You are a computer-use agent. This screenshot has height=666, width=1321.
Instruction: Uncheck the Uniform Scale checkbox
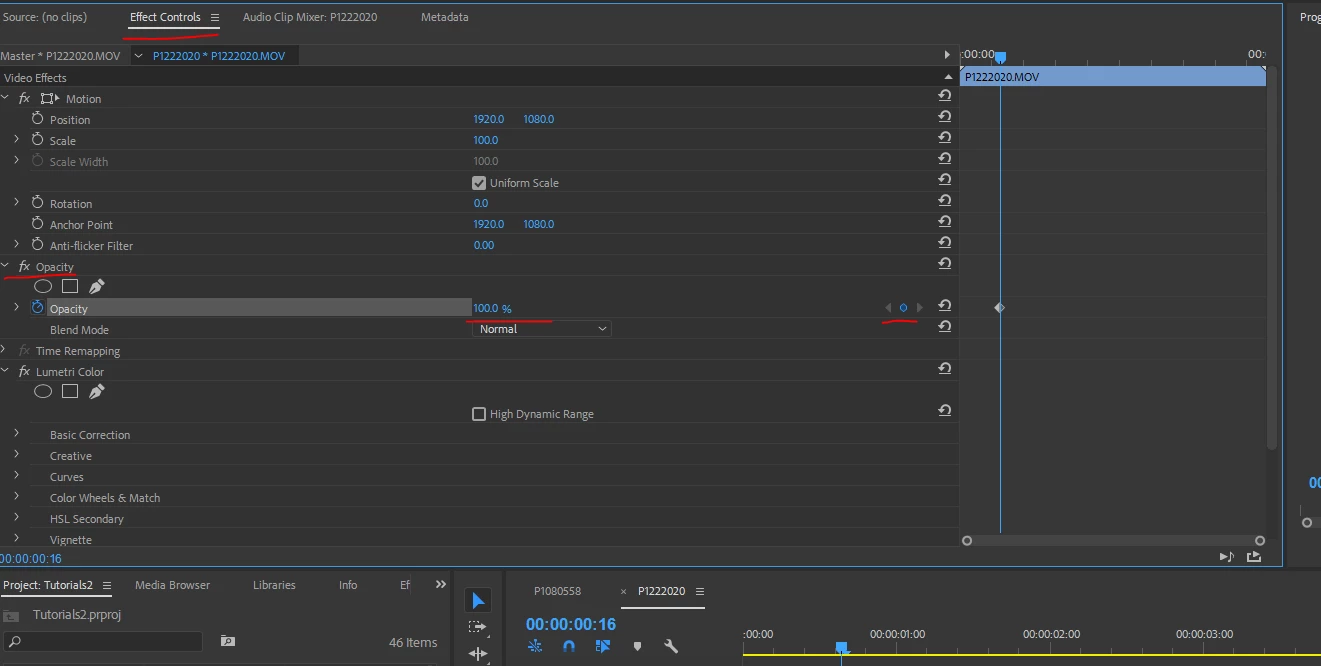(479, 183)
